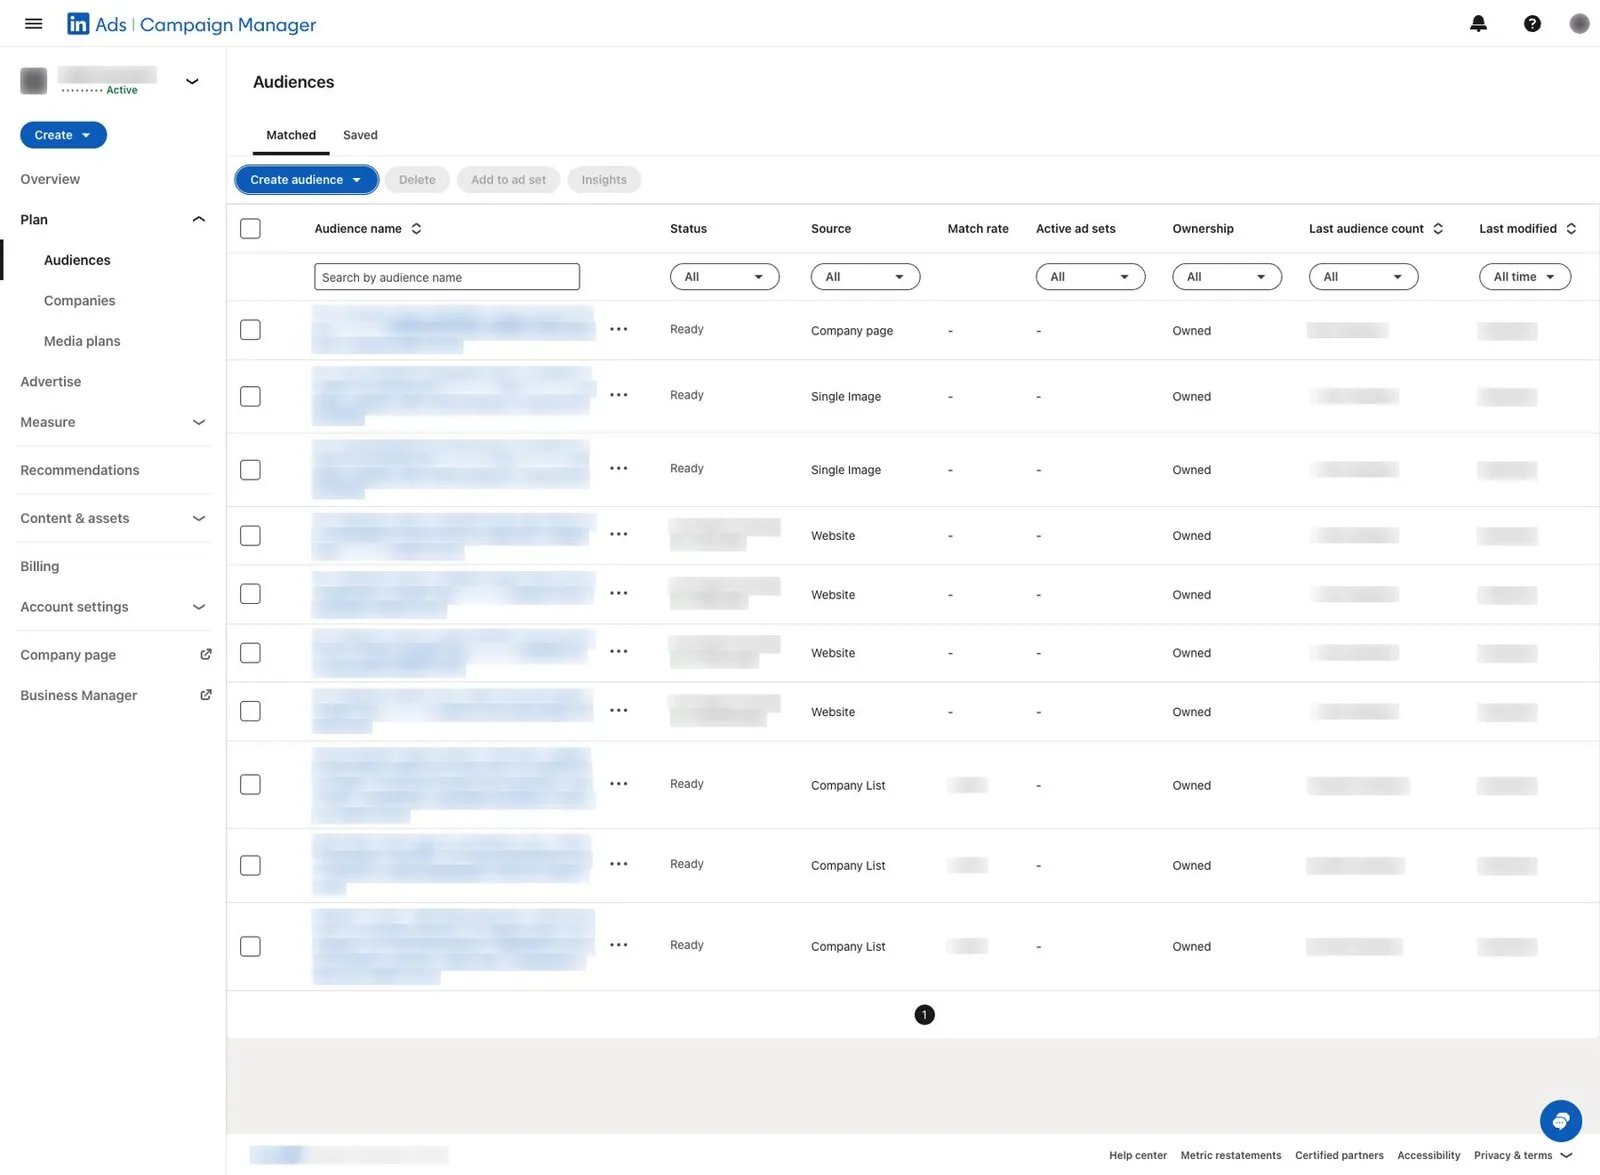Open Media plans in sidebar
Screen dimensions: 1600x1175
click(x=82, y=341)
